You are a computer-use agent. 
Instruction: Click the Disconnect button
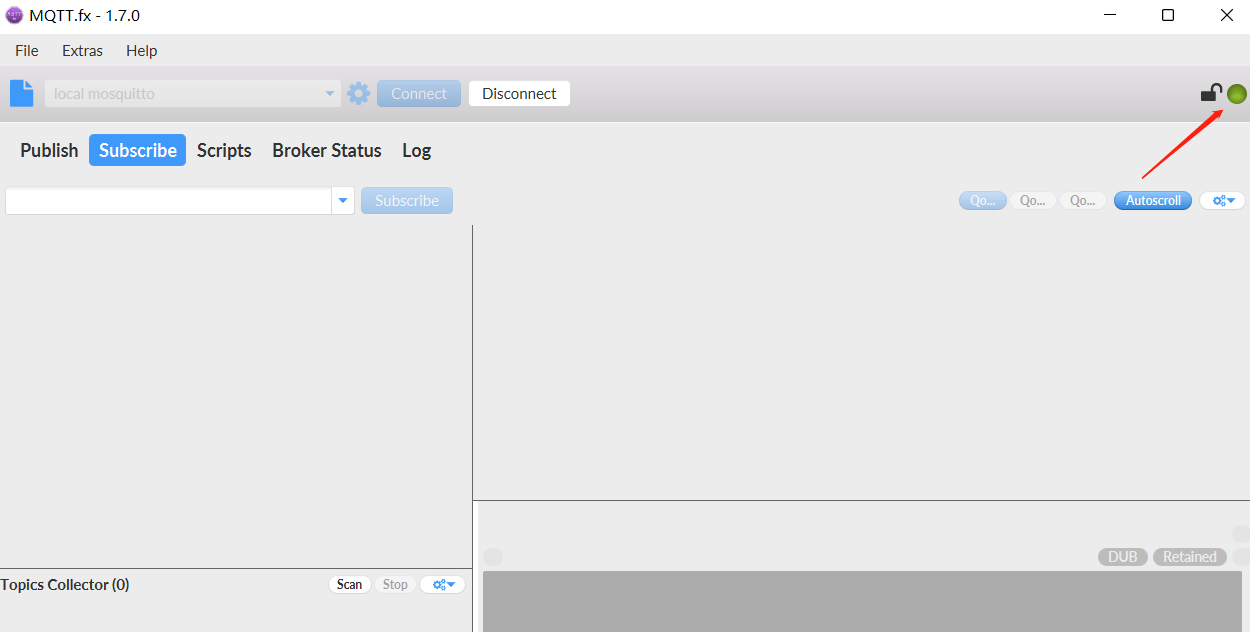(x=519, y=94)
